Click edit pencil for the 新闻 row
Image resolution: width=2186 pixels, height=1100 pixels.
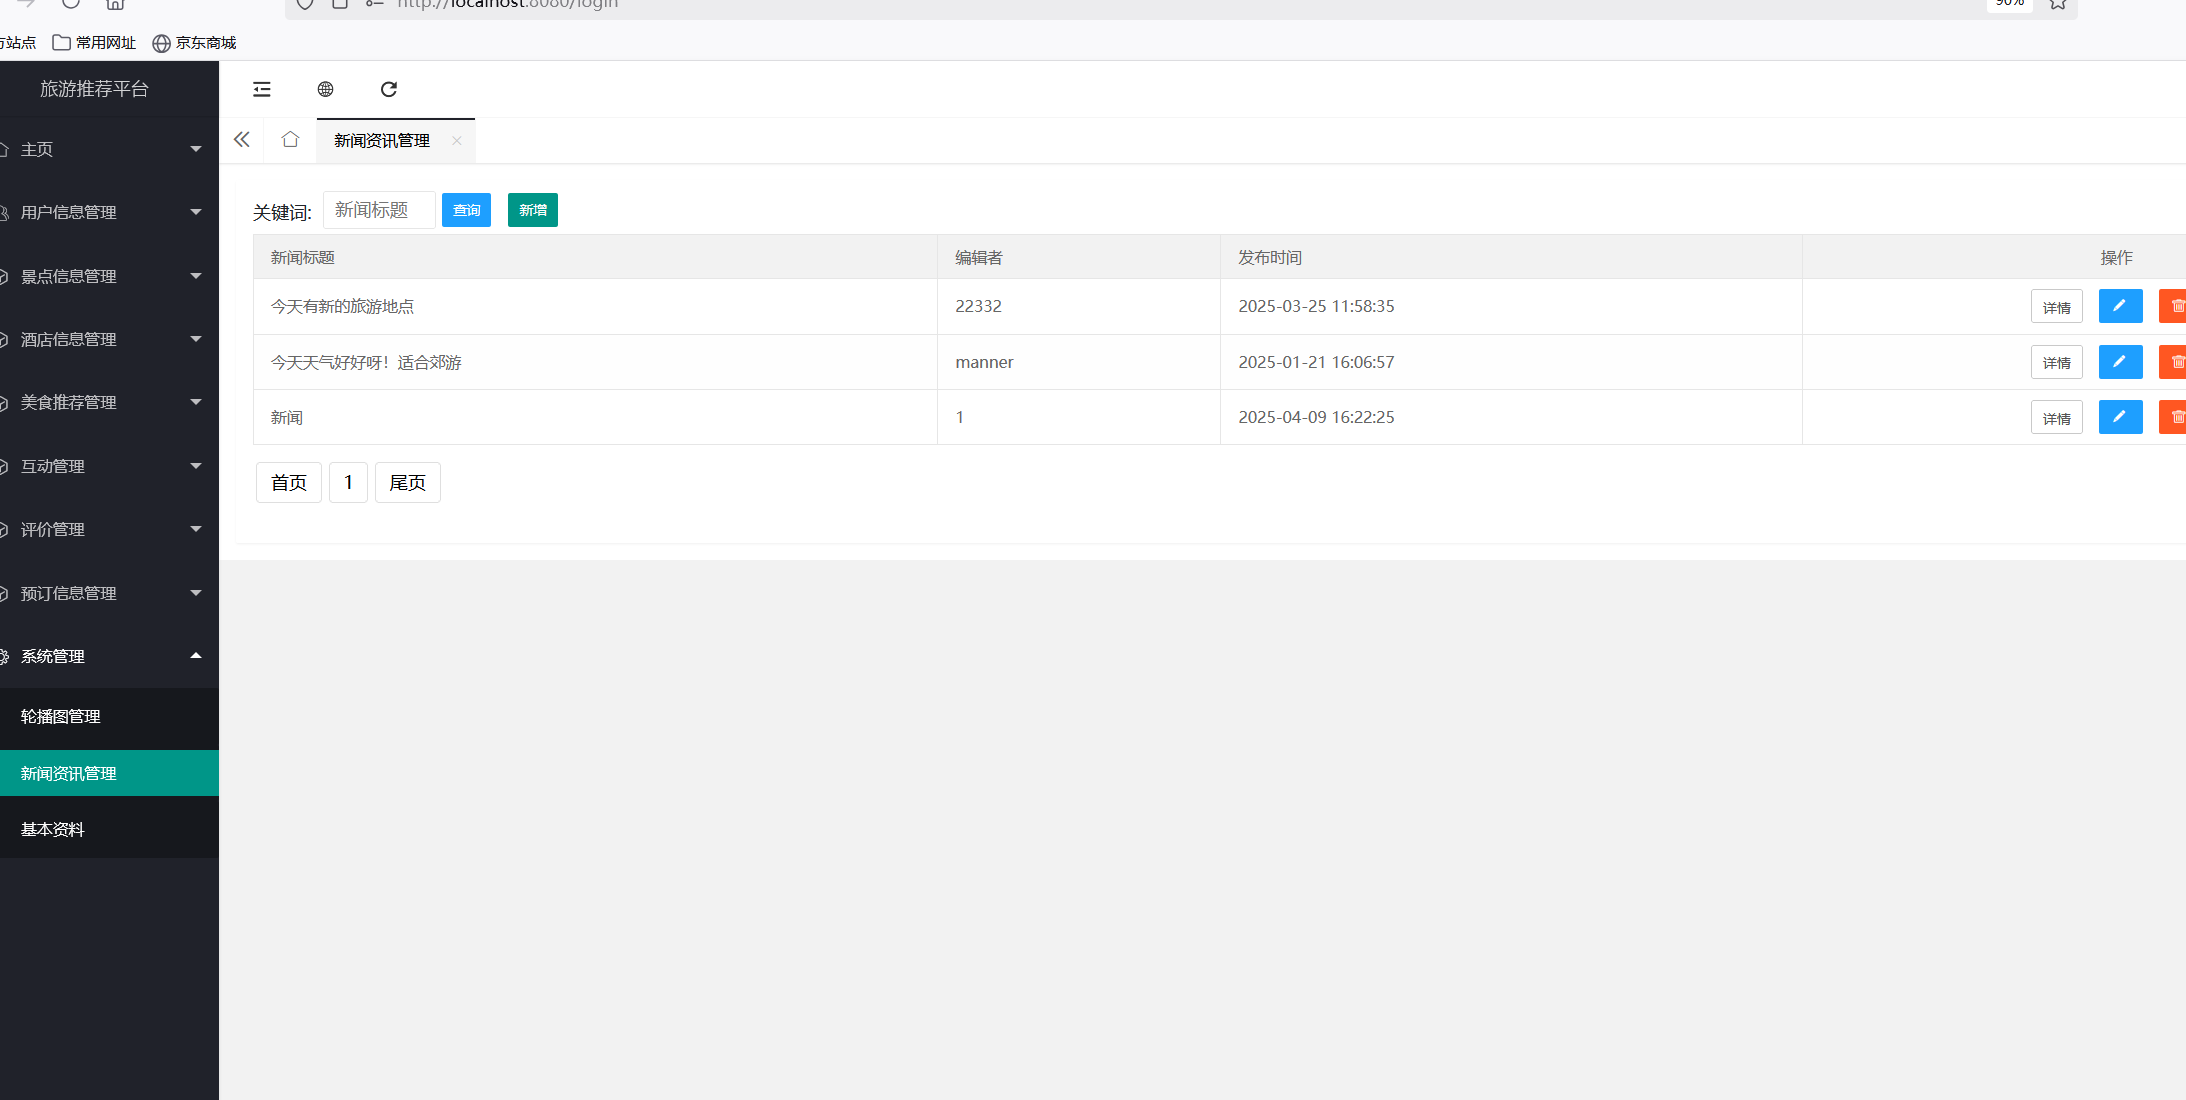pos(2120,417)
